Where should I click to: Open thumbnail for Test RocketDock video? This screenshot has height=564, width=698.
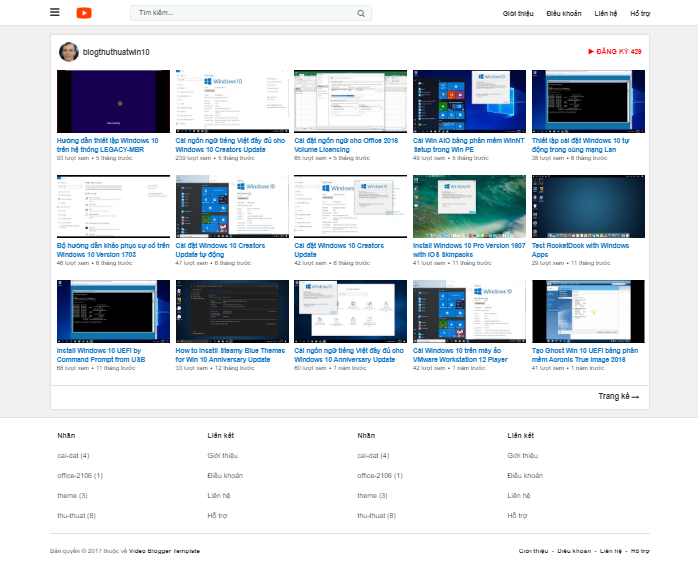(588, 206)
